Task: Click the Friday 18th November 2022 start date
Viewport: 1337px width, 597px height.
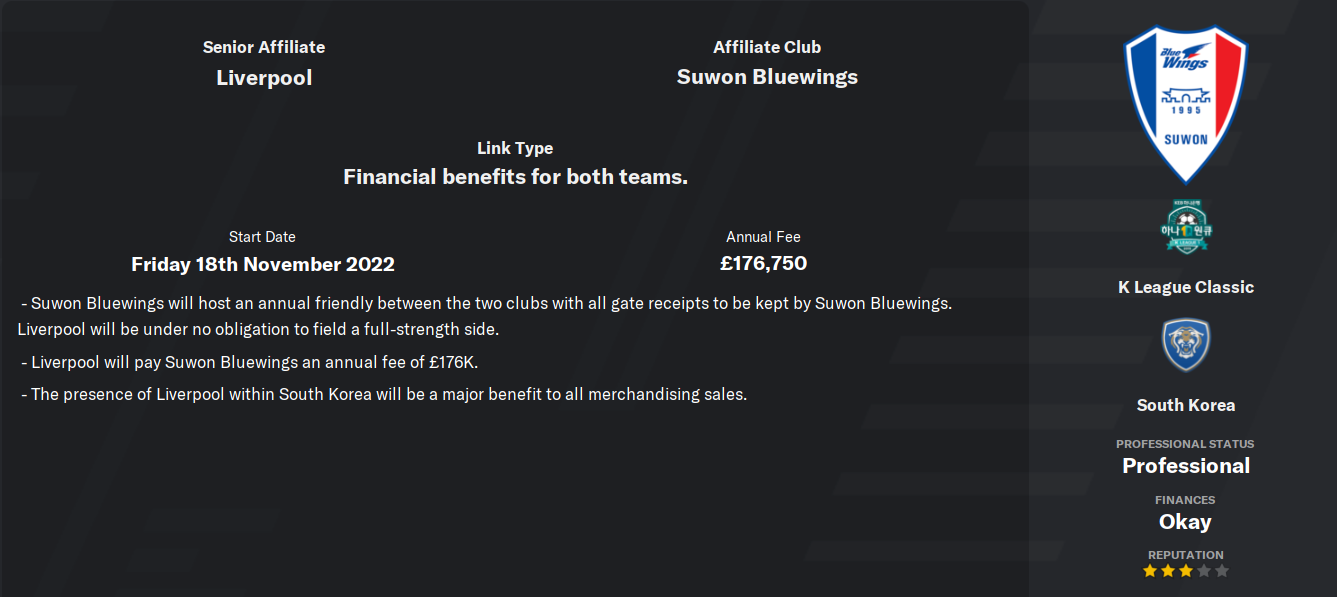Action: pyautogui.click(x=263, y=264)
